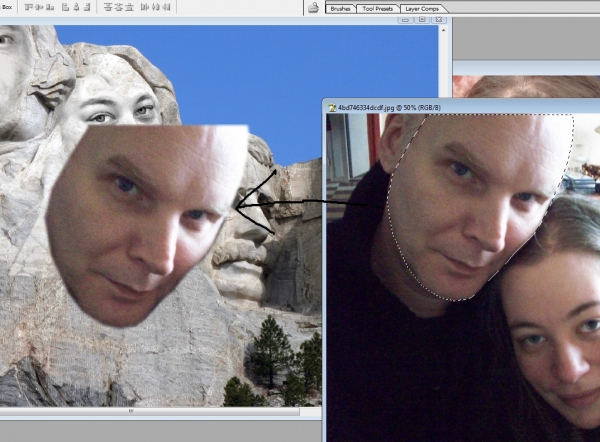Align left edges of layers
The width and height of the screenshot is (600, 442).
point(65,7)
